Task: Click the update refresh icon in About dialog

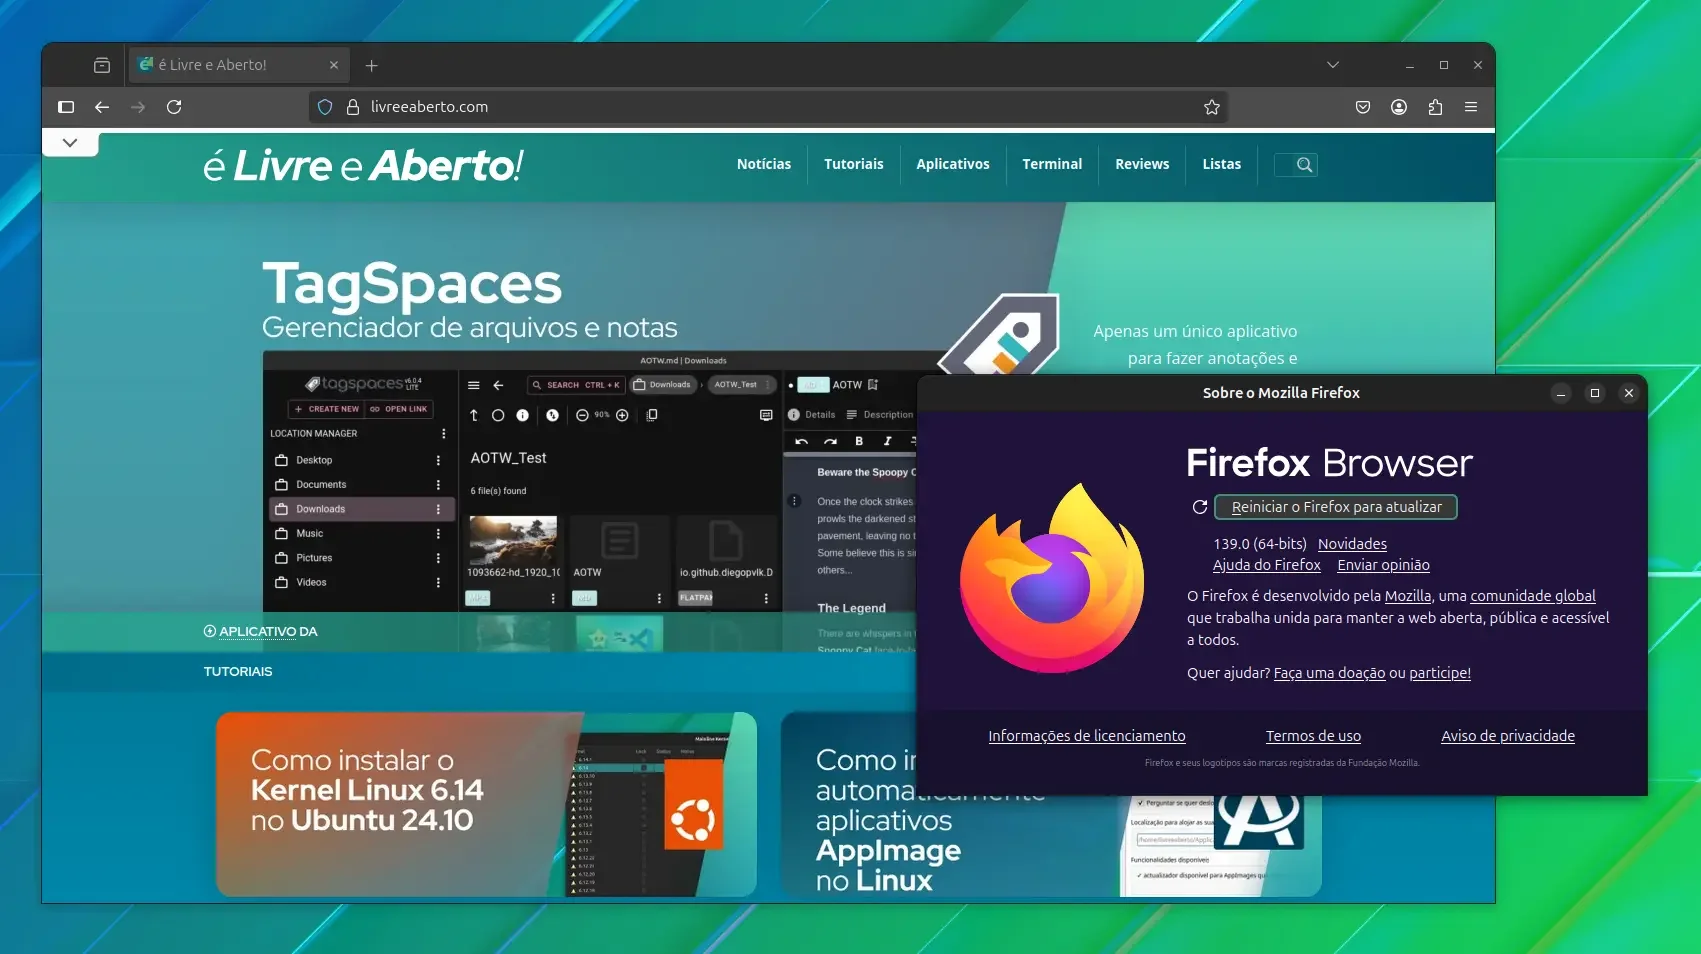Action: click(x=1200, y=507)
